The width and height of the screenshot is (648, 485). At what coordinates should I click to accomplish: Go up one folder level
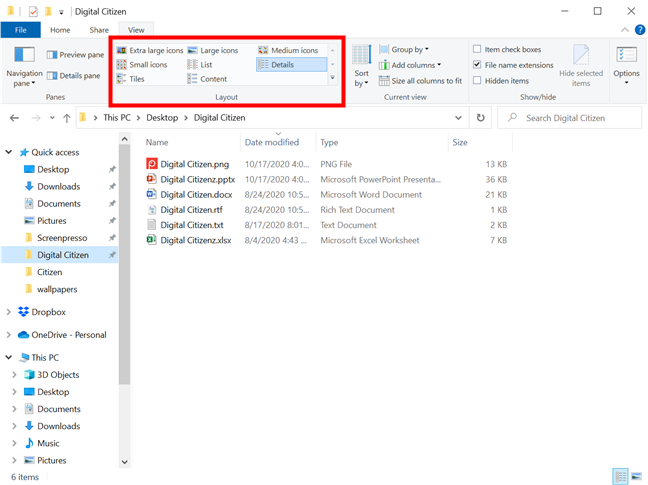(x=67, y=118)
